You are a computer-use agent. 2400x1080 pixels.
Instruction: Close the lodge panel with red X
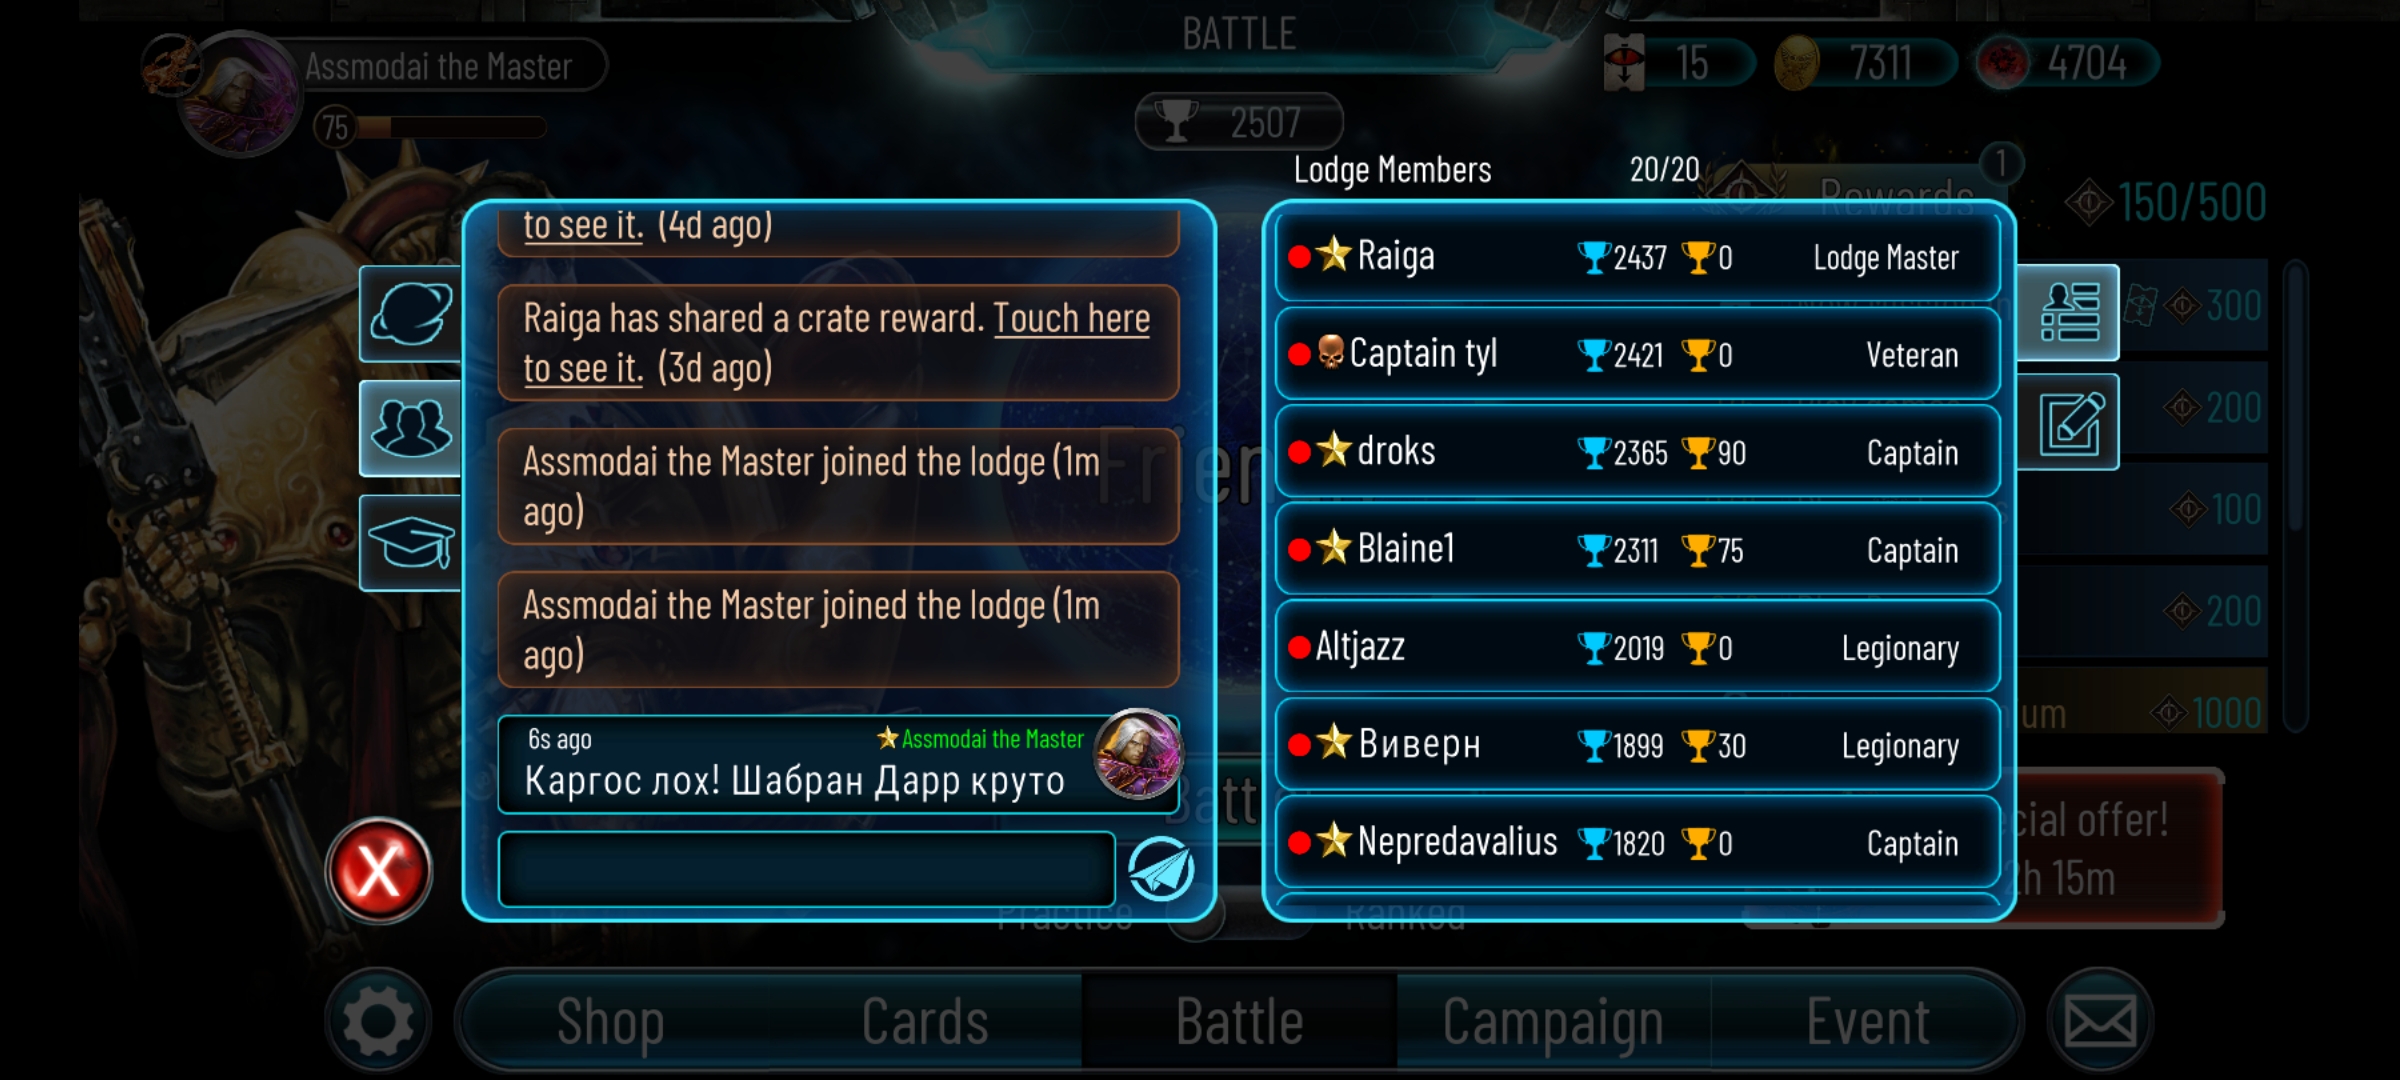tap(378, 870)
